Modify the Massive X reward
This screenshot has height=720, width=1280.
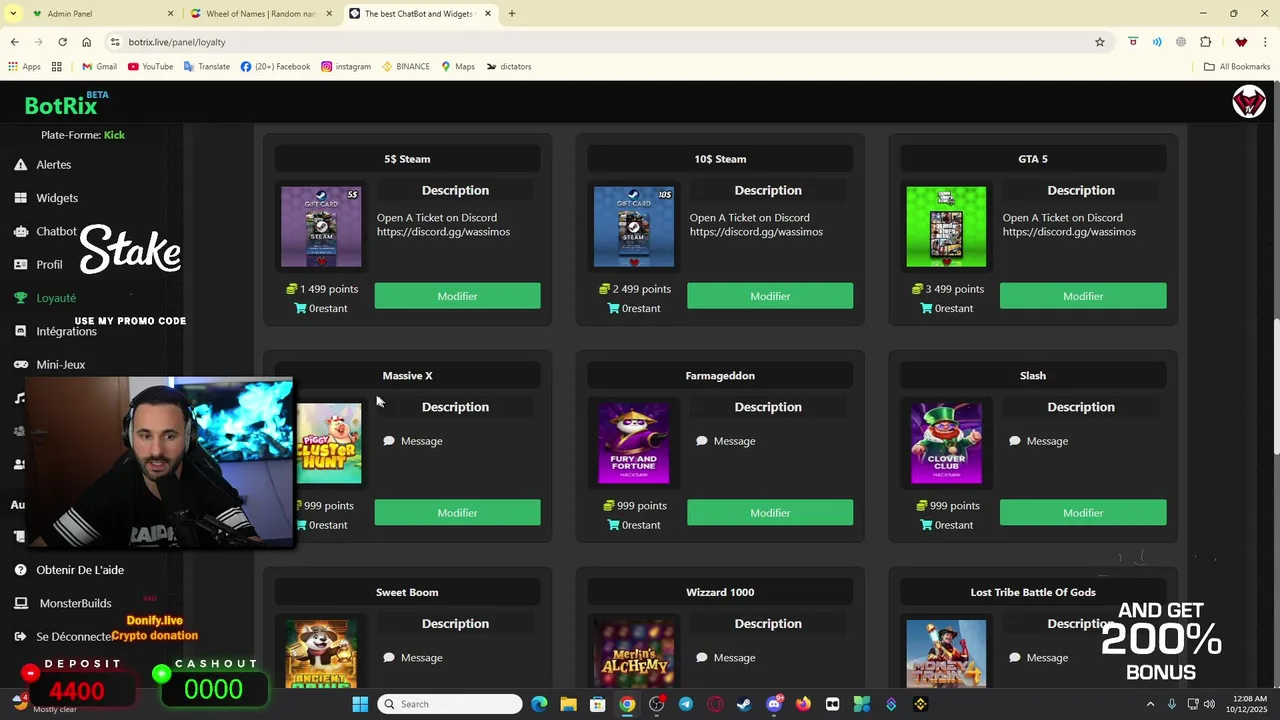point(457,513)
